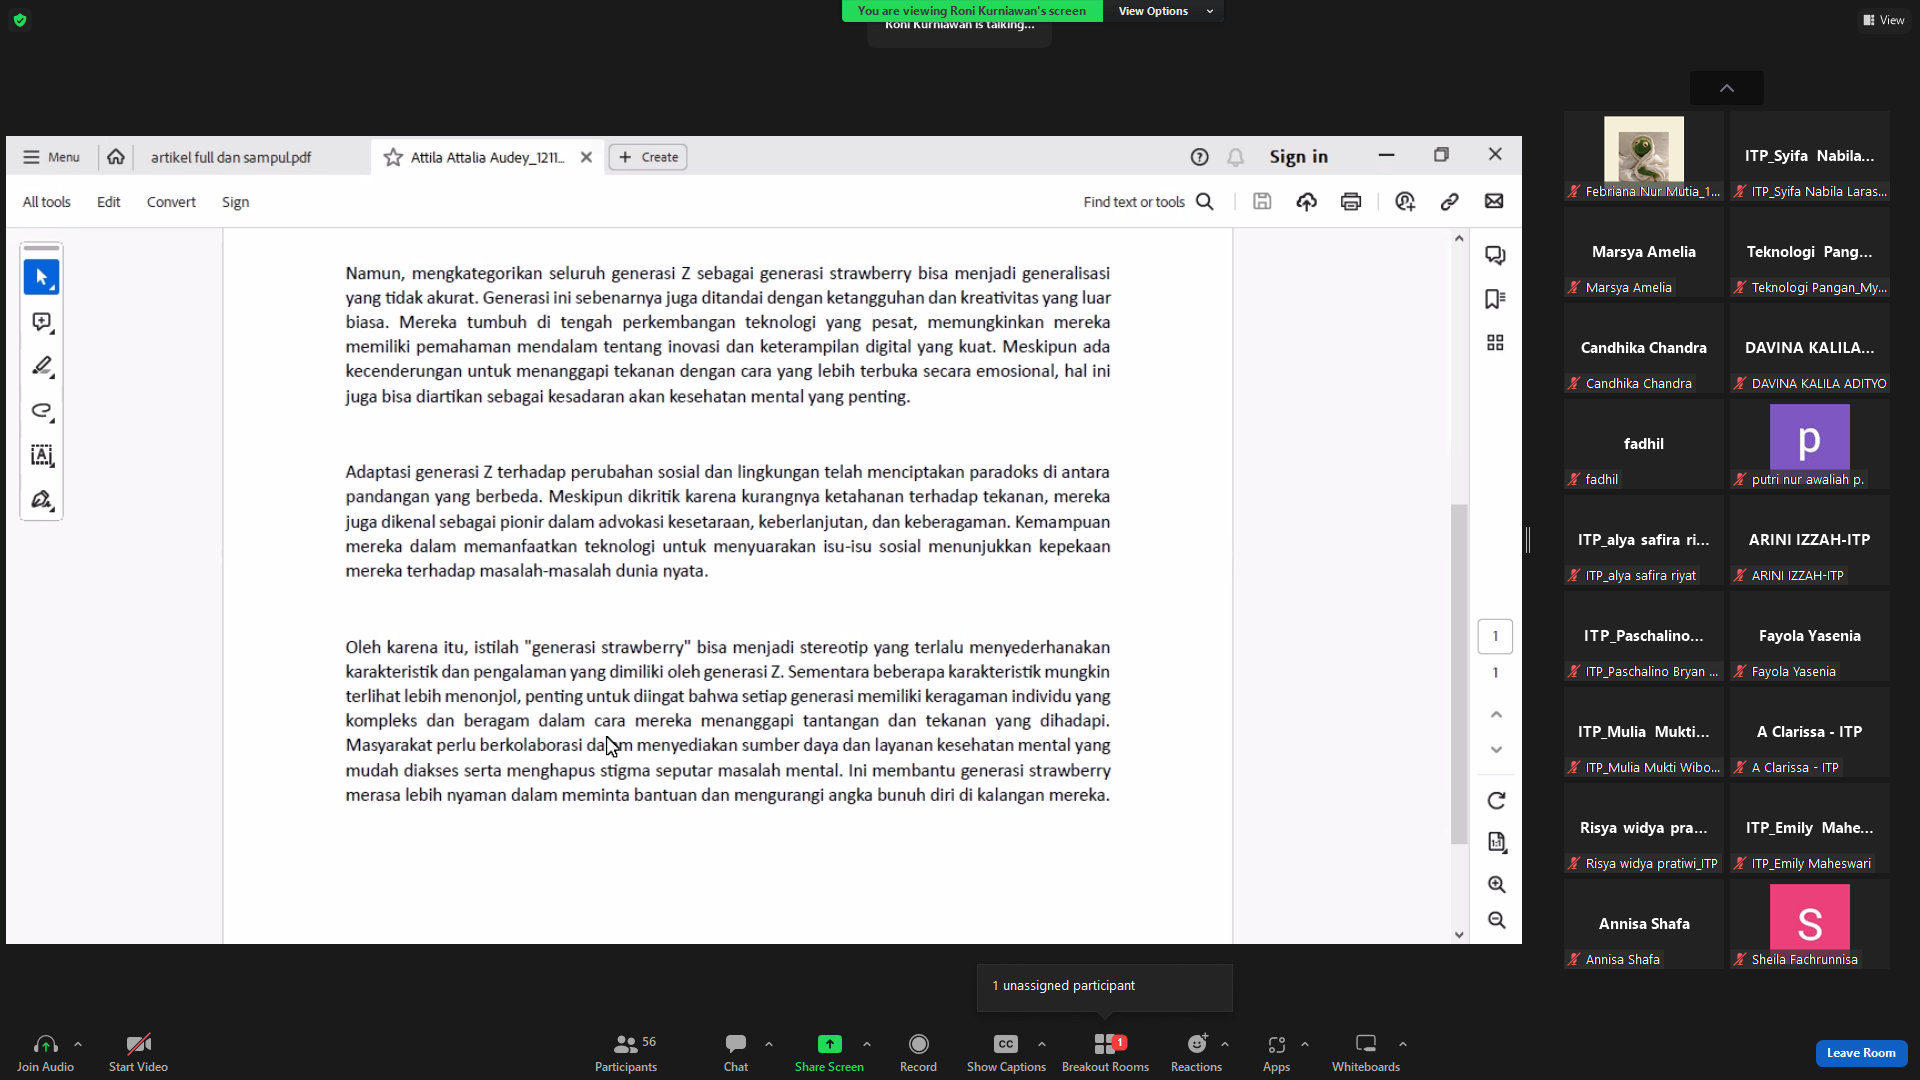The height and width of the screenshot is (1080, 1920).
Task: Expand chat options arrow beside Chat
Action: [x=769, y=1044]
